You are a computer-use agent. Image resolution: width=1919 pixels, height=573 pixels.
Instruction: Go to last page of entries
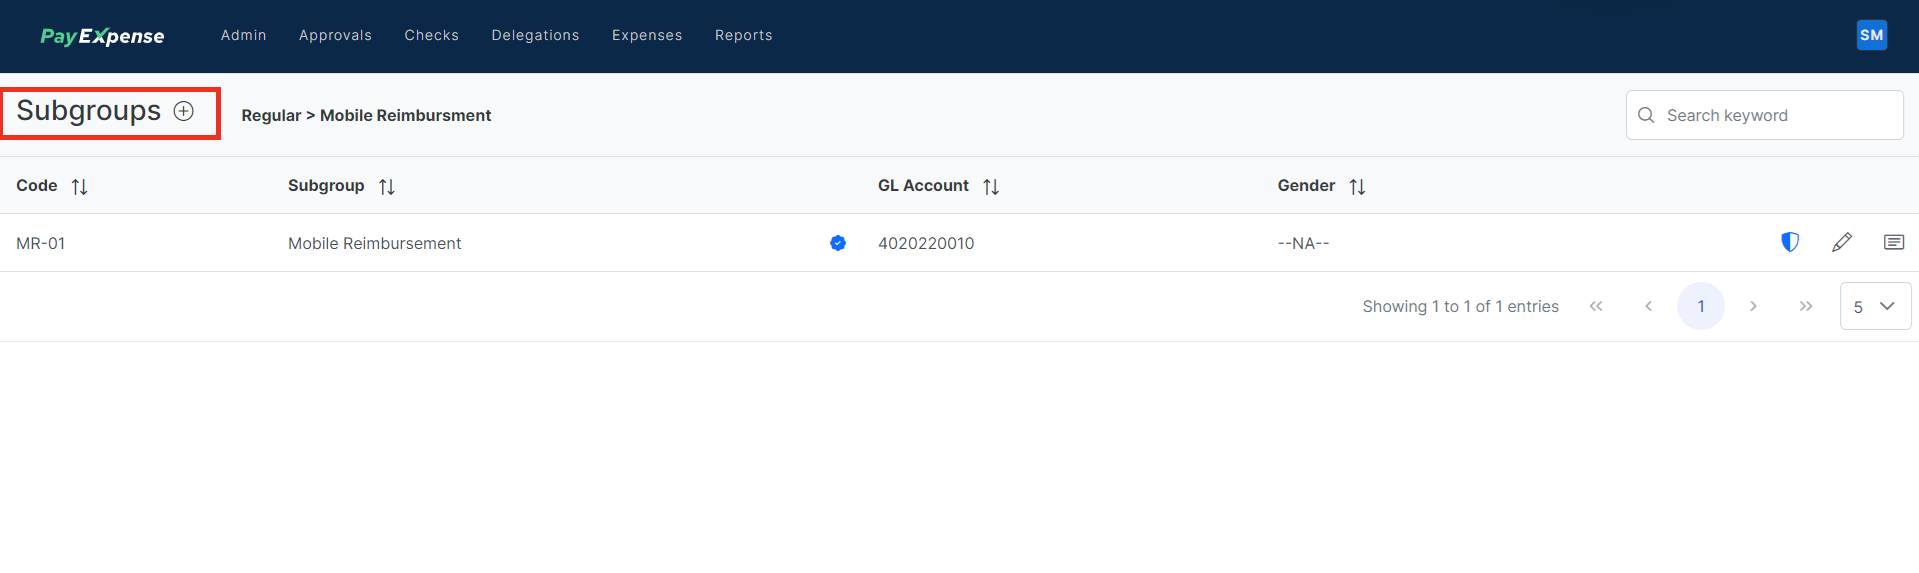click(1806, 306)
